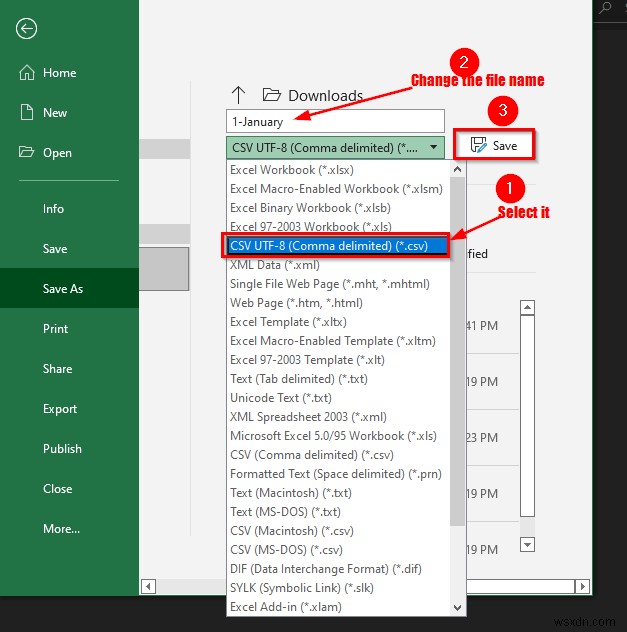
Task: Click horizontal scrollbar left arrow
Action: (148, 586)
